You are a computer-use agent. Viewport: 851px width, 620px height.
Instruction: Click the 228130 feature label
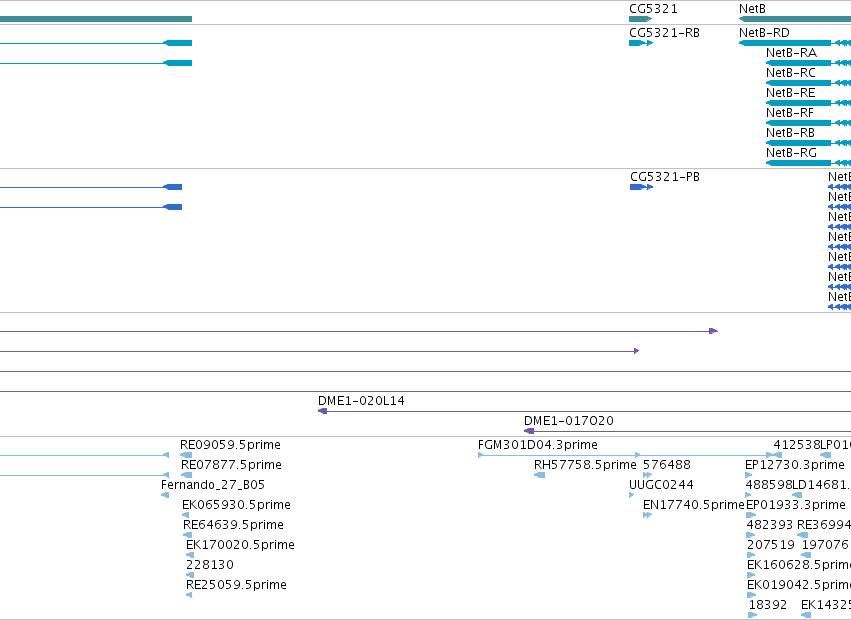pyautogui.click(x=210, y=565)
